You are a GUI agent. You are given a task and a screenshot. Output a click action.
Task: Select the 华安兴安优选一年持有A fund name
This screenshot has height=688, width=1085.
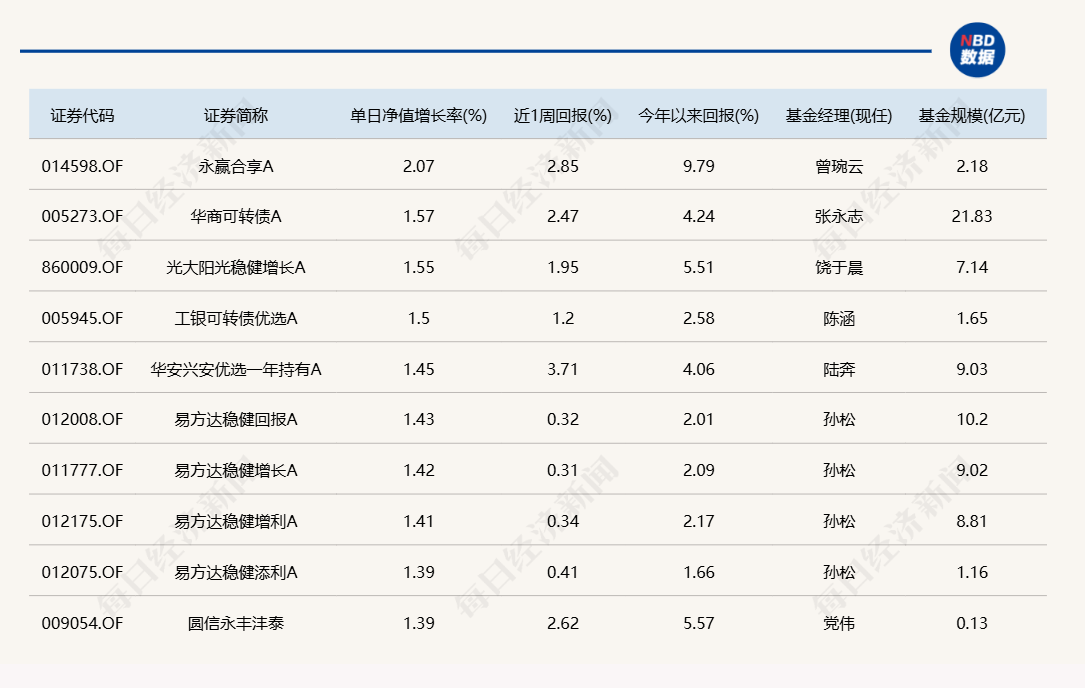click(x=236, y=369)
